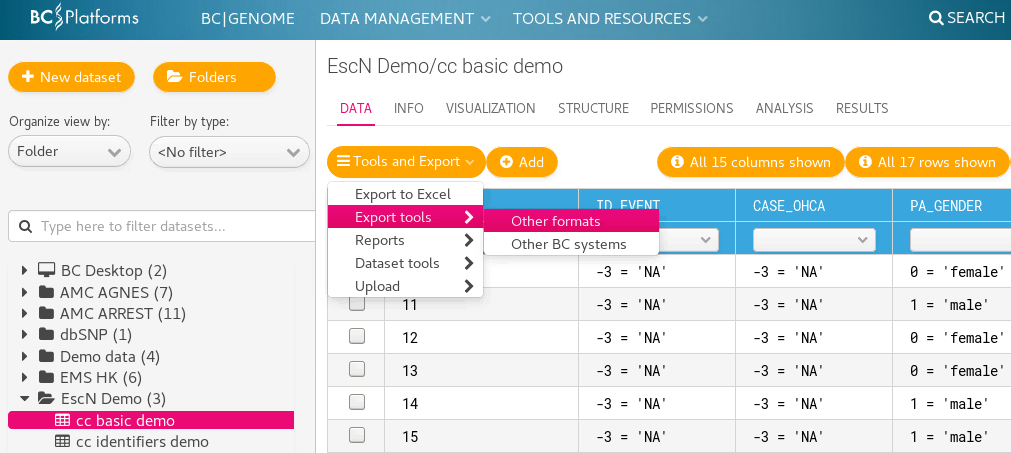Select the Export tools menu item
Screen dimensions: 1011x453
[x=406, y=217]
